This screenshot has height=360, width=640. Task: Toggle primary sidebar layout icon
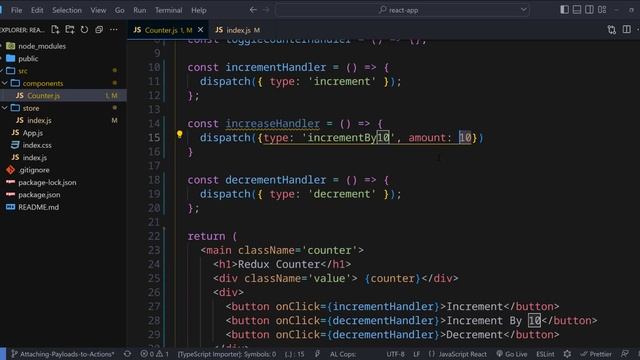[564, 9]
